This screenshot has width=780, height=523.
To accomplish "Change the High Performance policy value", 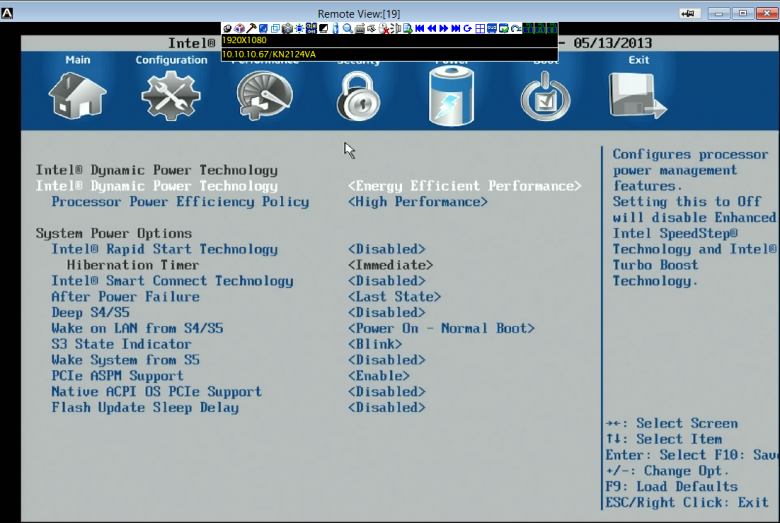I will tap(418, 202).
